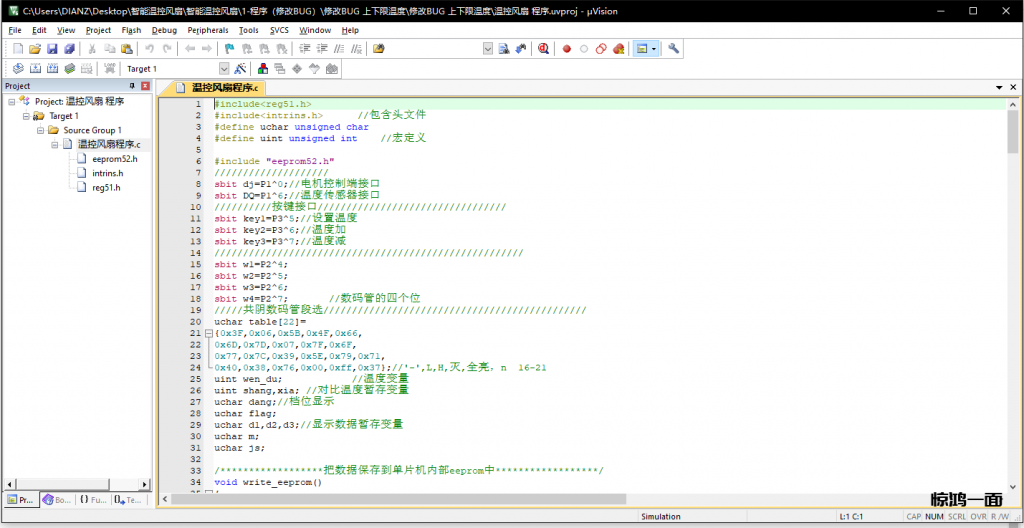Open the Target 1 dropdown list
Viewport: 1024px width, 528px height.
pos(224,68)
